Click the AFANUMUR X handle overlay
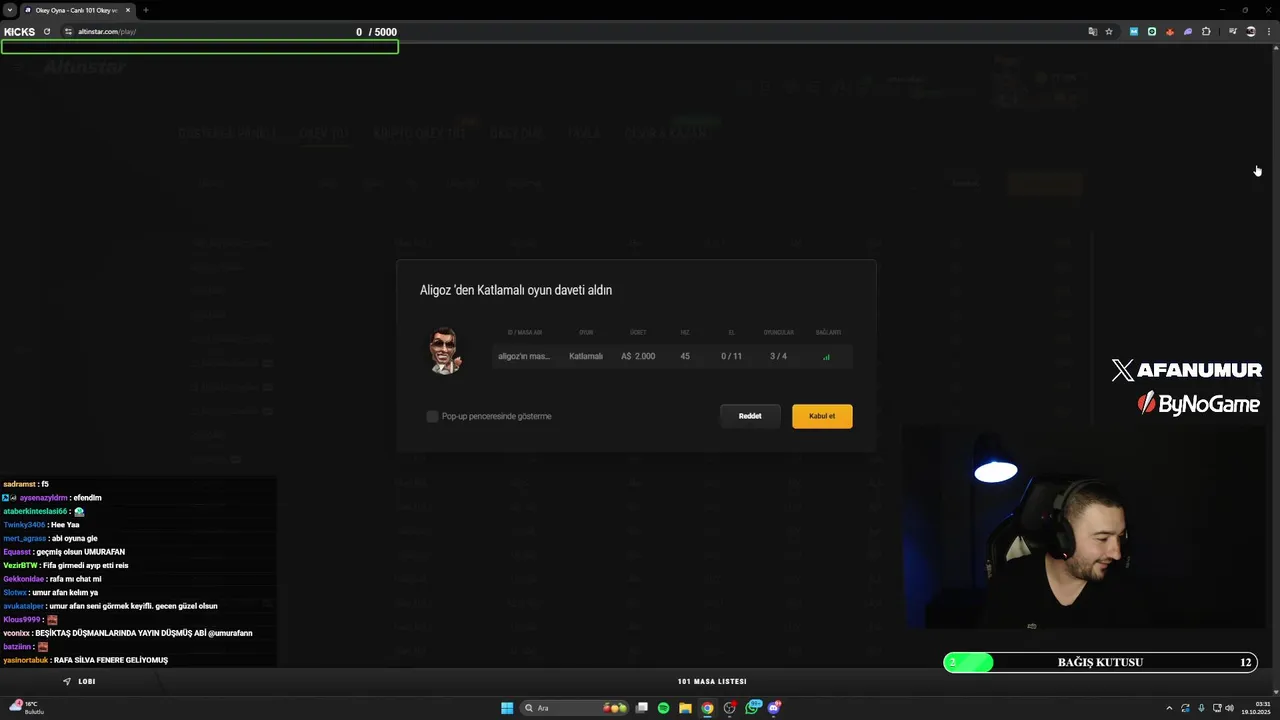The width and height of the screenshot is (1280, 720). [1186, 370]
